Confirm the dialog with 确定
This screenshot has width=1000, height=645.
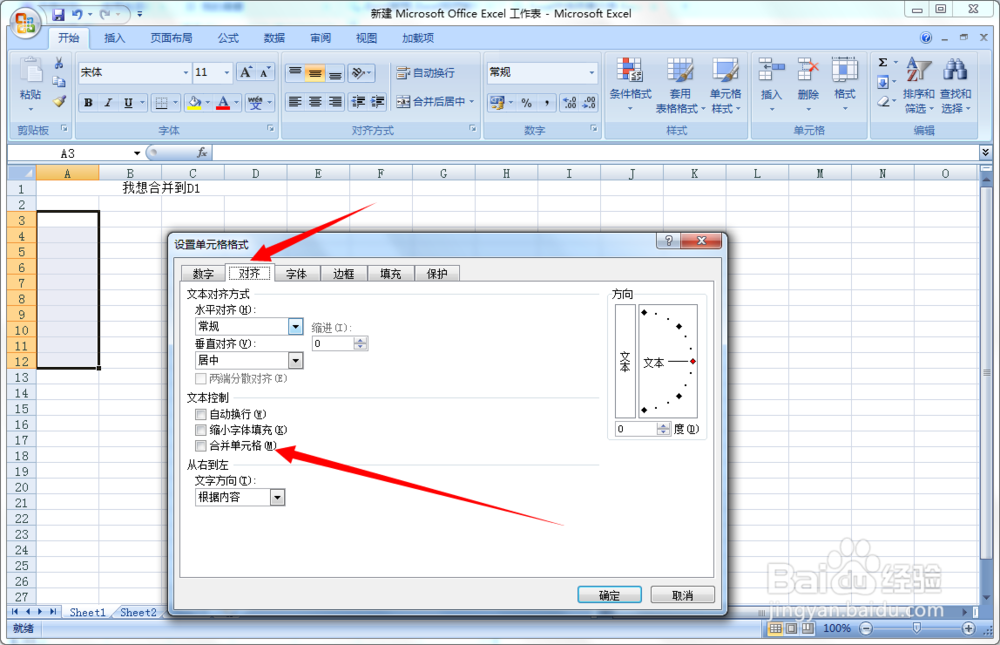pos(610,595)
